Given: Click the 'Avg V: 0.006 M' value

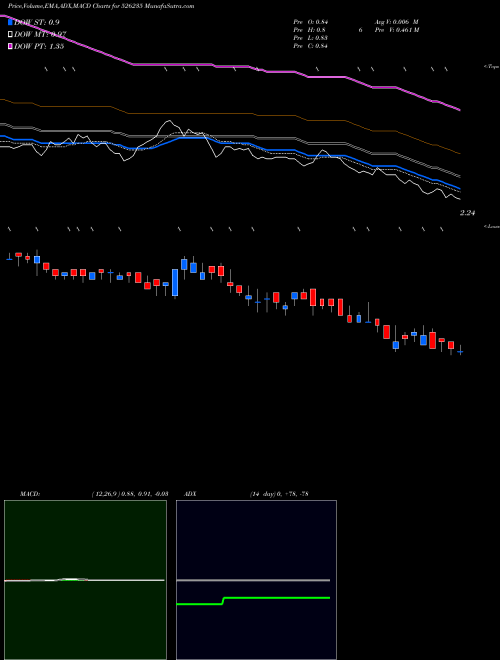Looking at the screenshot, I should 396,22.
